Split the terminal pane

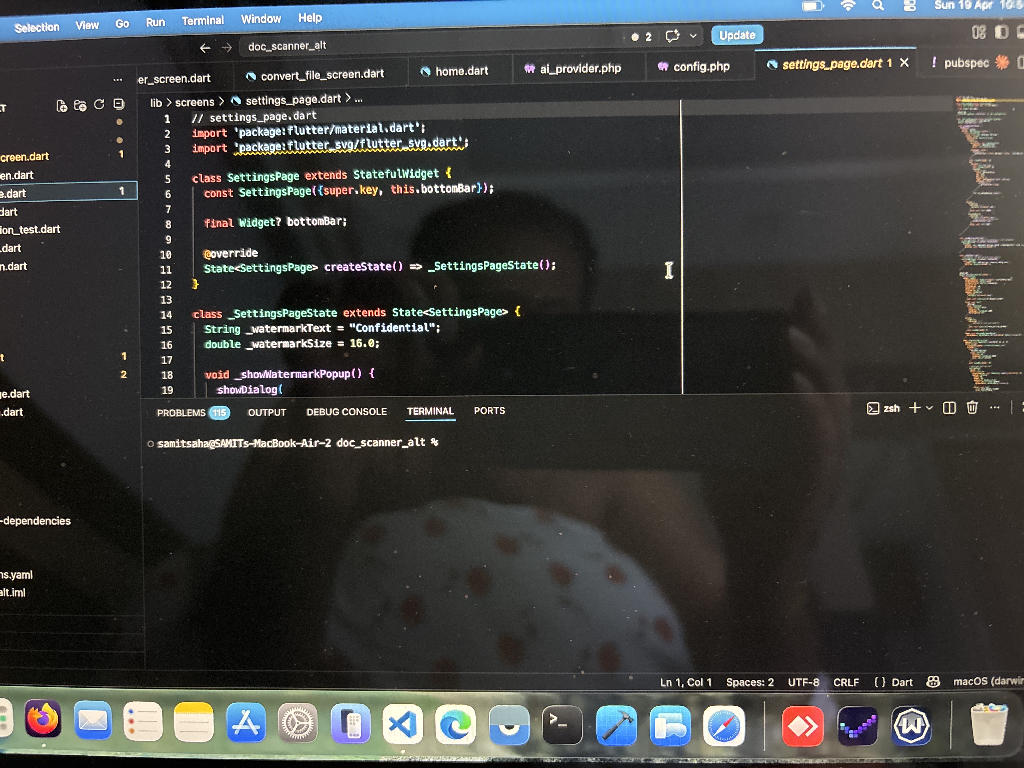(949, 408)
